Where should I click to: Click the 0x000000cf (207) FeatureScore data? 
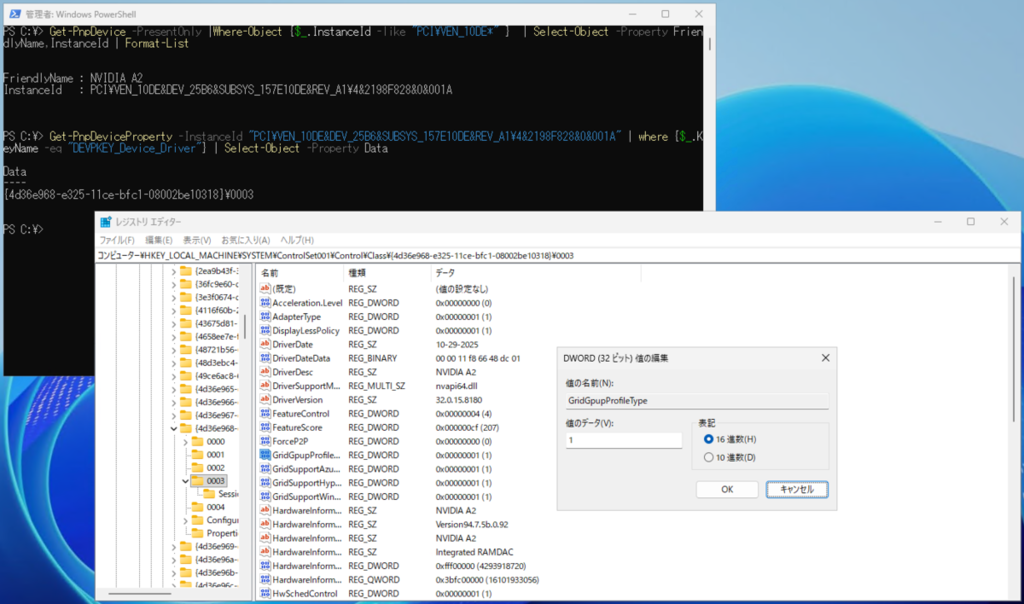click(467, 427)
